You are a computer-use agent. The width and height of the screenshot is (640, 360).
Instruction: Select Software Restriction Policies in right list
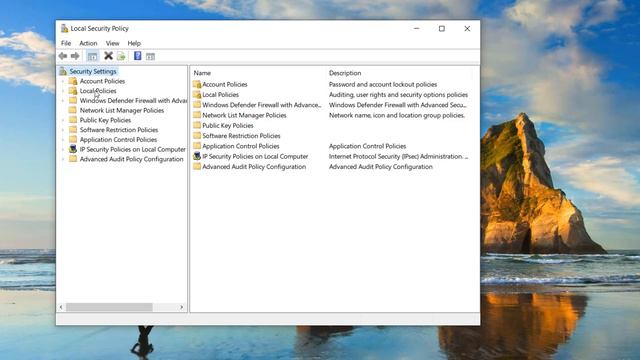coord(241,136)
